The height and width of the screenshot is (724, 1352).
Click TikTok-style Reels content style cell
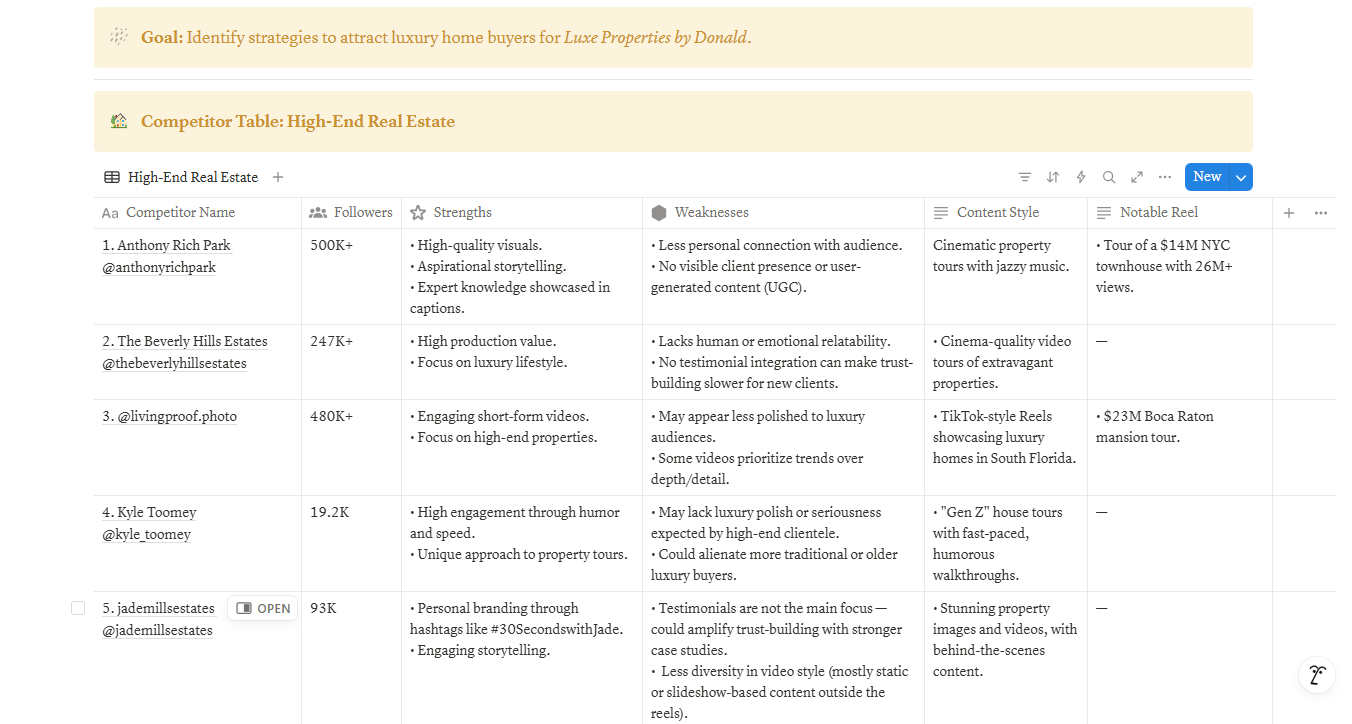pyautogui.click(x=1006, y=448)
